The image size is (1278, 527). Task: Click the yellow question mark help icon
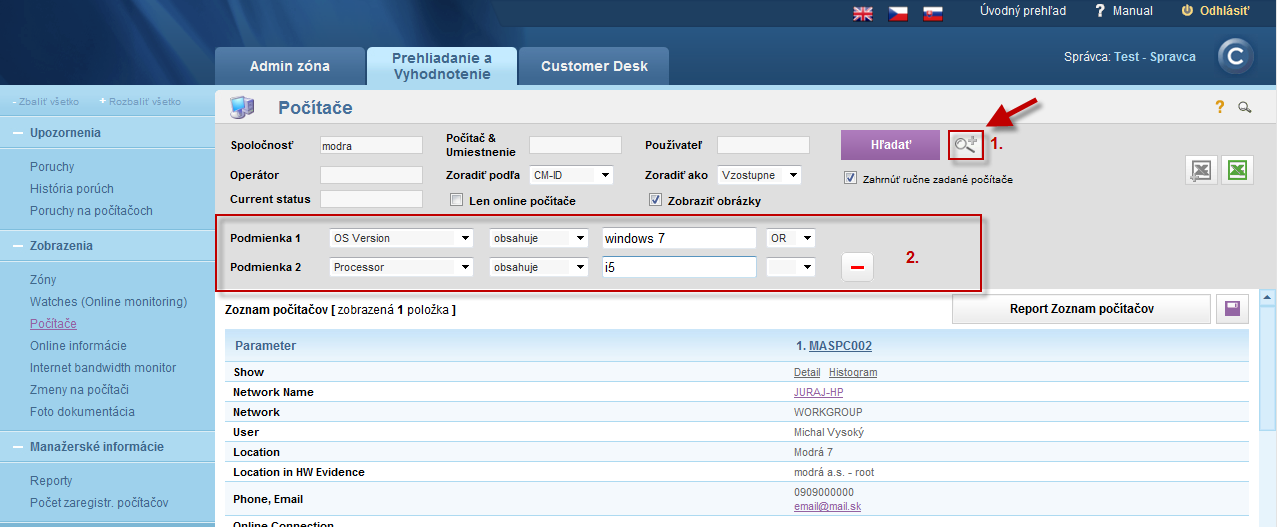(1220, 107)
